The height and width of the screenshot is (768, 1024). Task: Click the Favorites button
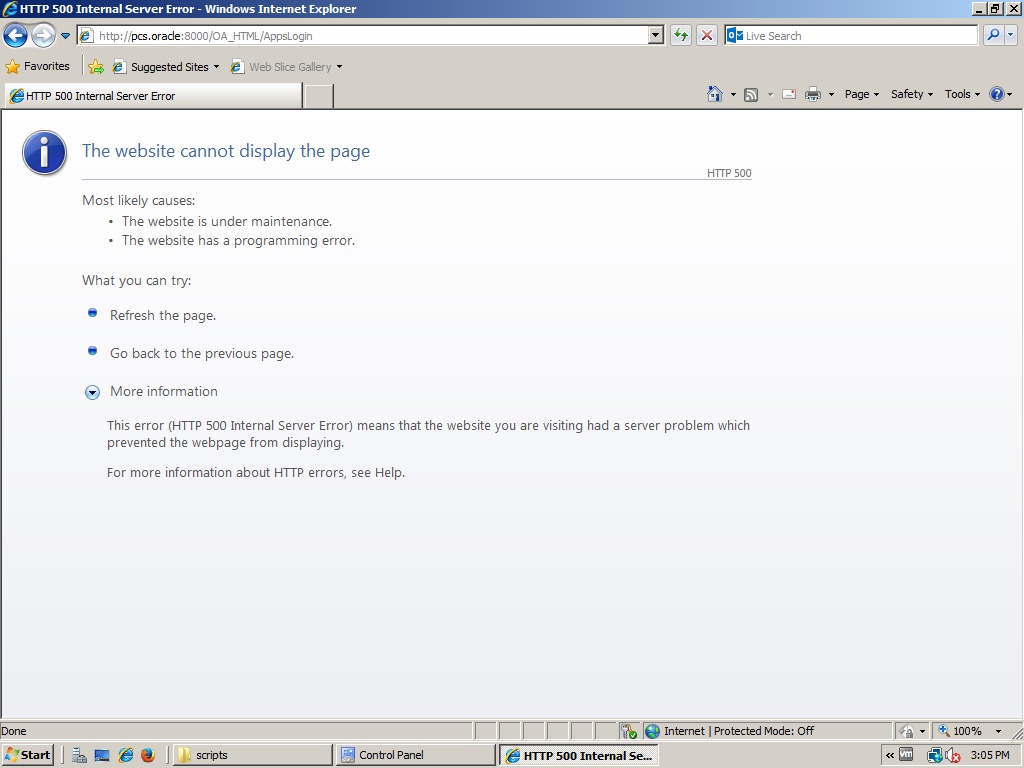coord(38,67)
